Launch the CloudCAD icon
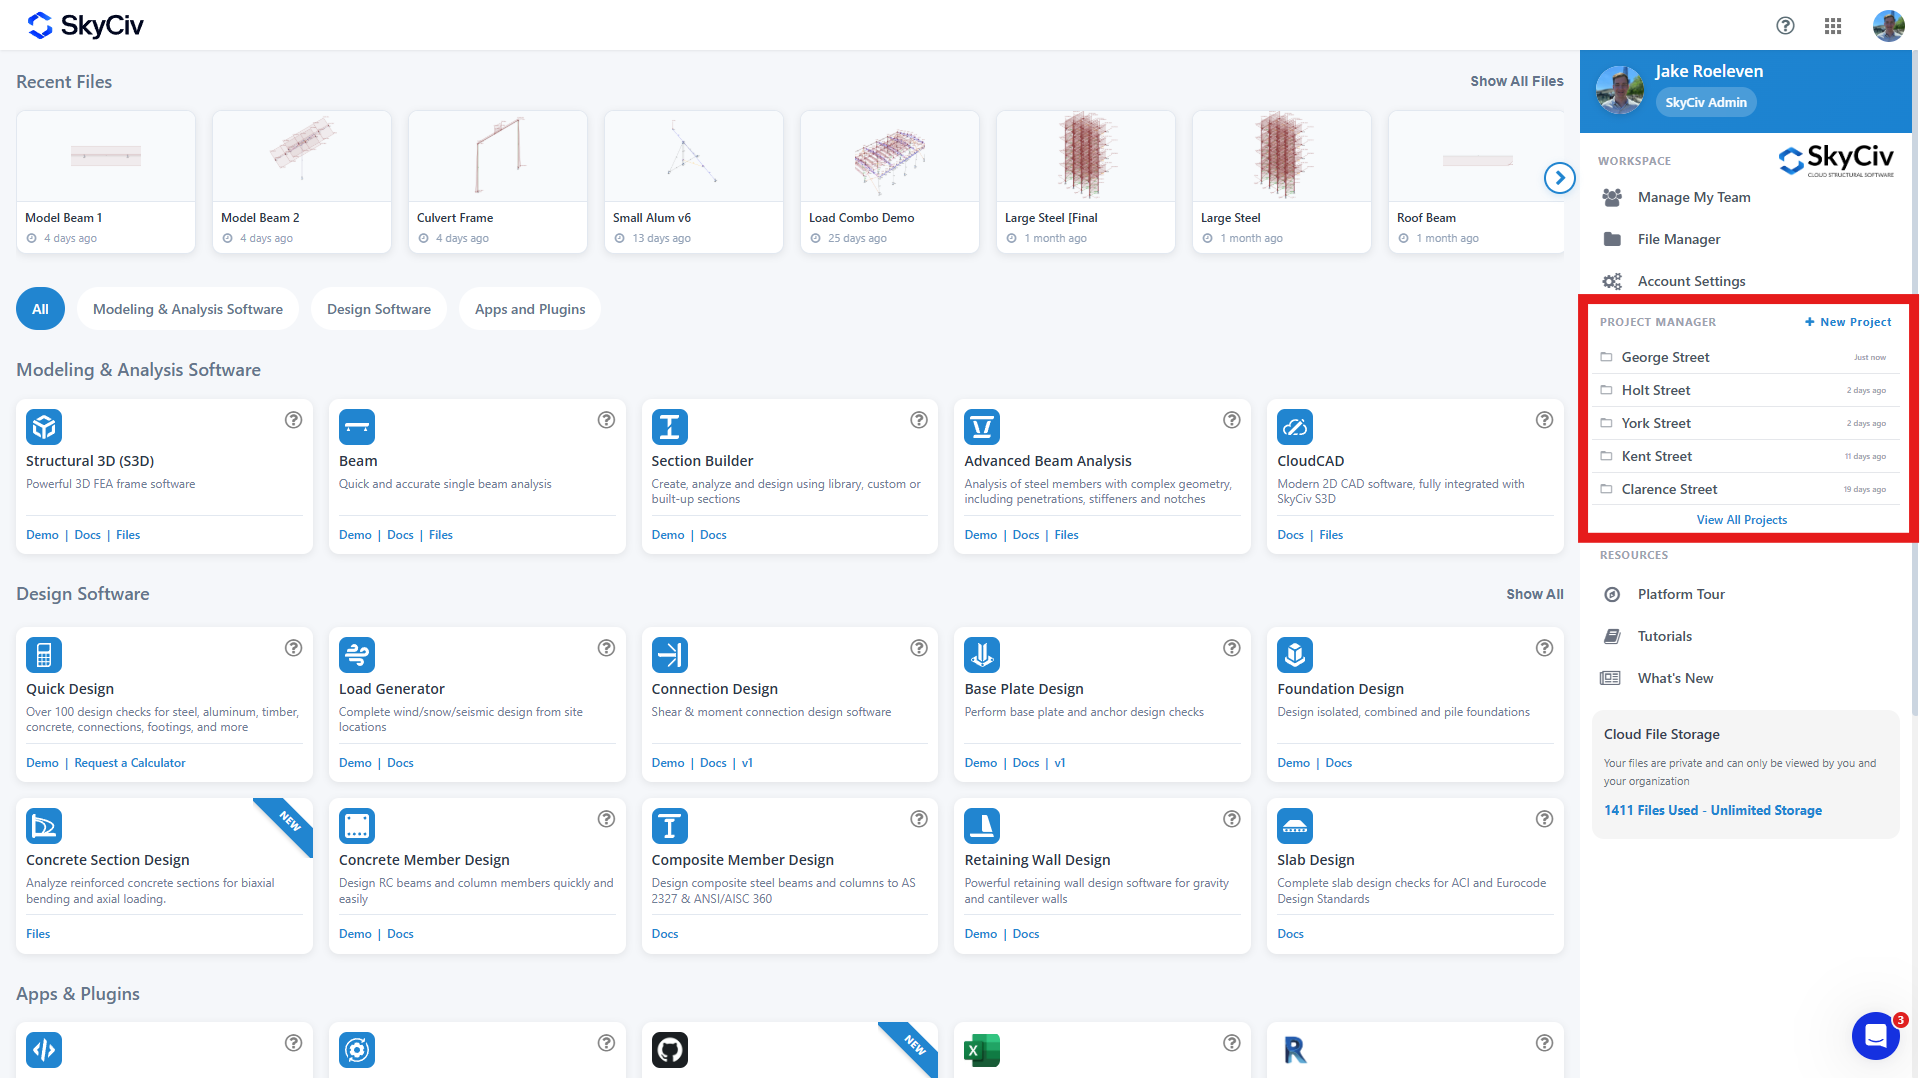This screenshot has width=1920, height=1078. [1295, 427]
